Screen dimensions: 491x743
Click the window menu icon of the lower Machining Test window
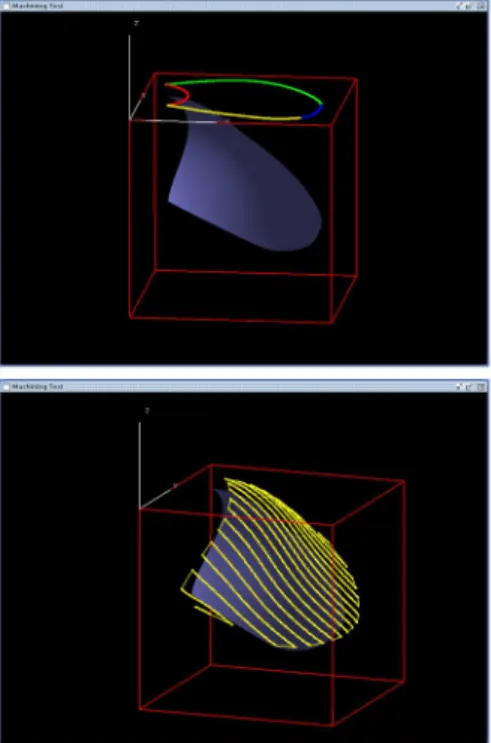click(x=6, y=386)
